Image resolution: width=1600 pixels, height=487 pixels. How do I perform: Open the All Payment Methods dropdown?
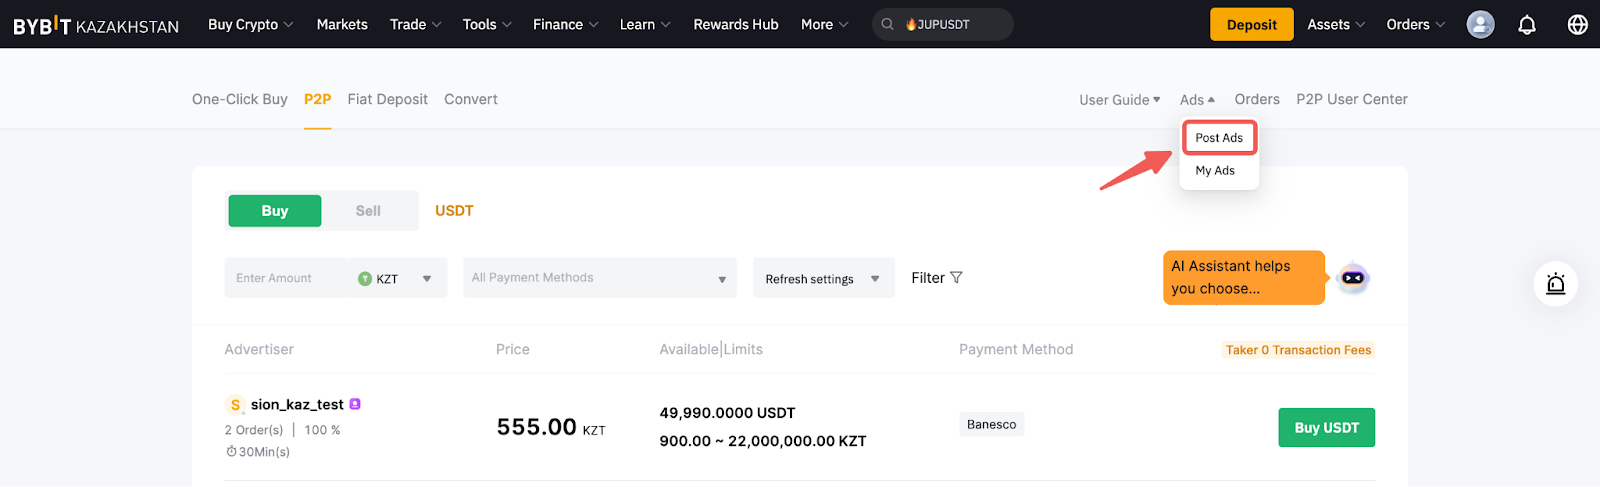pyautogui.click(x=599, y=278)
